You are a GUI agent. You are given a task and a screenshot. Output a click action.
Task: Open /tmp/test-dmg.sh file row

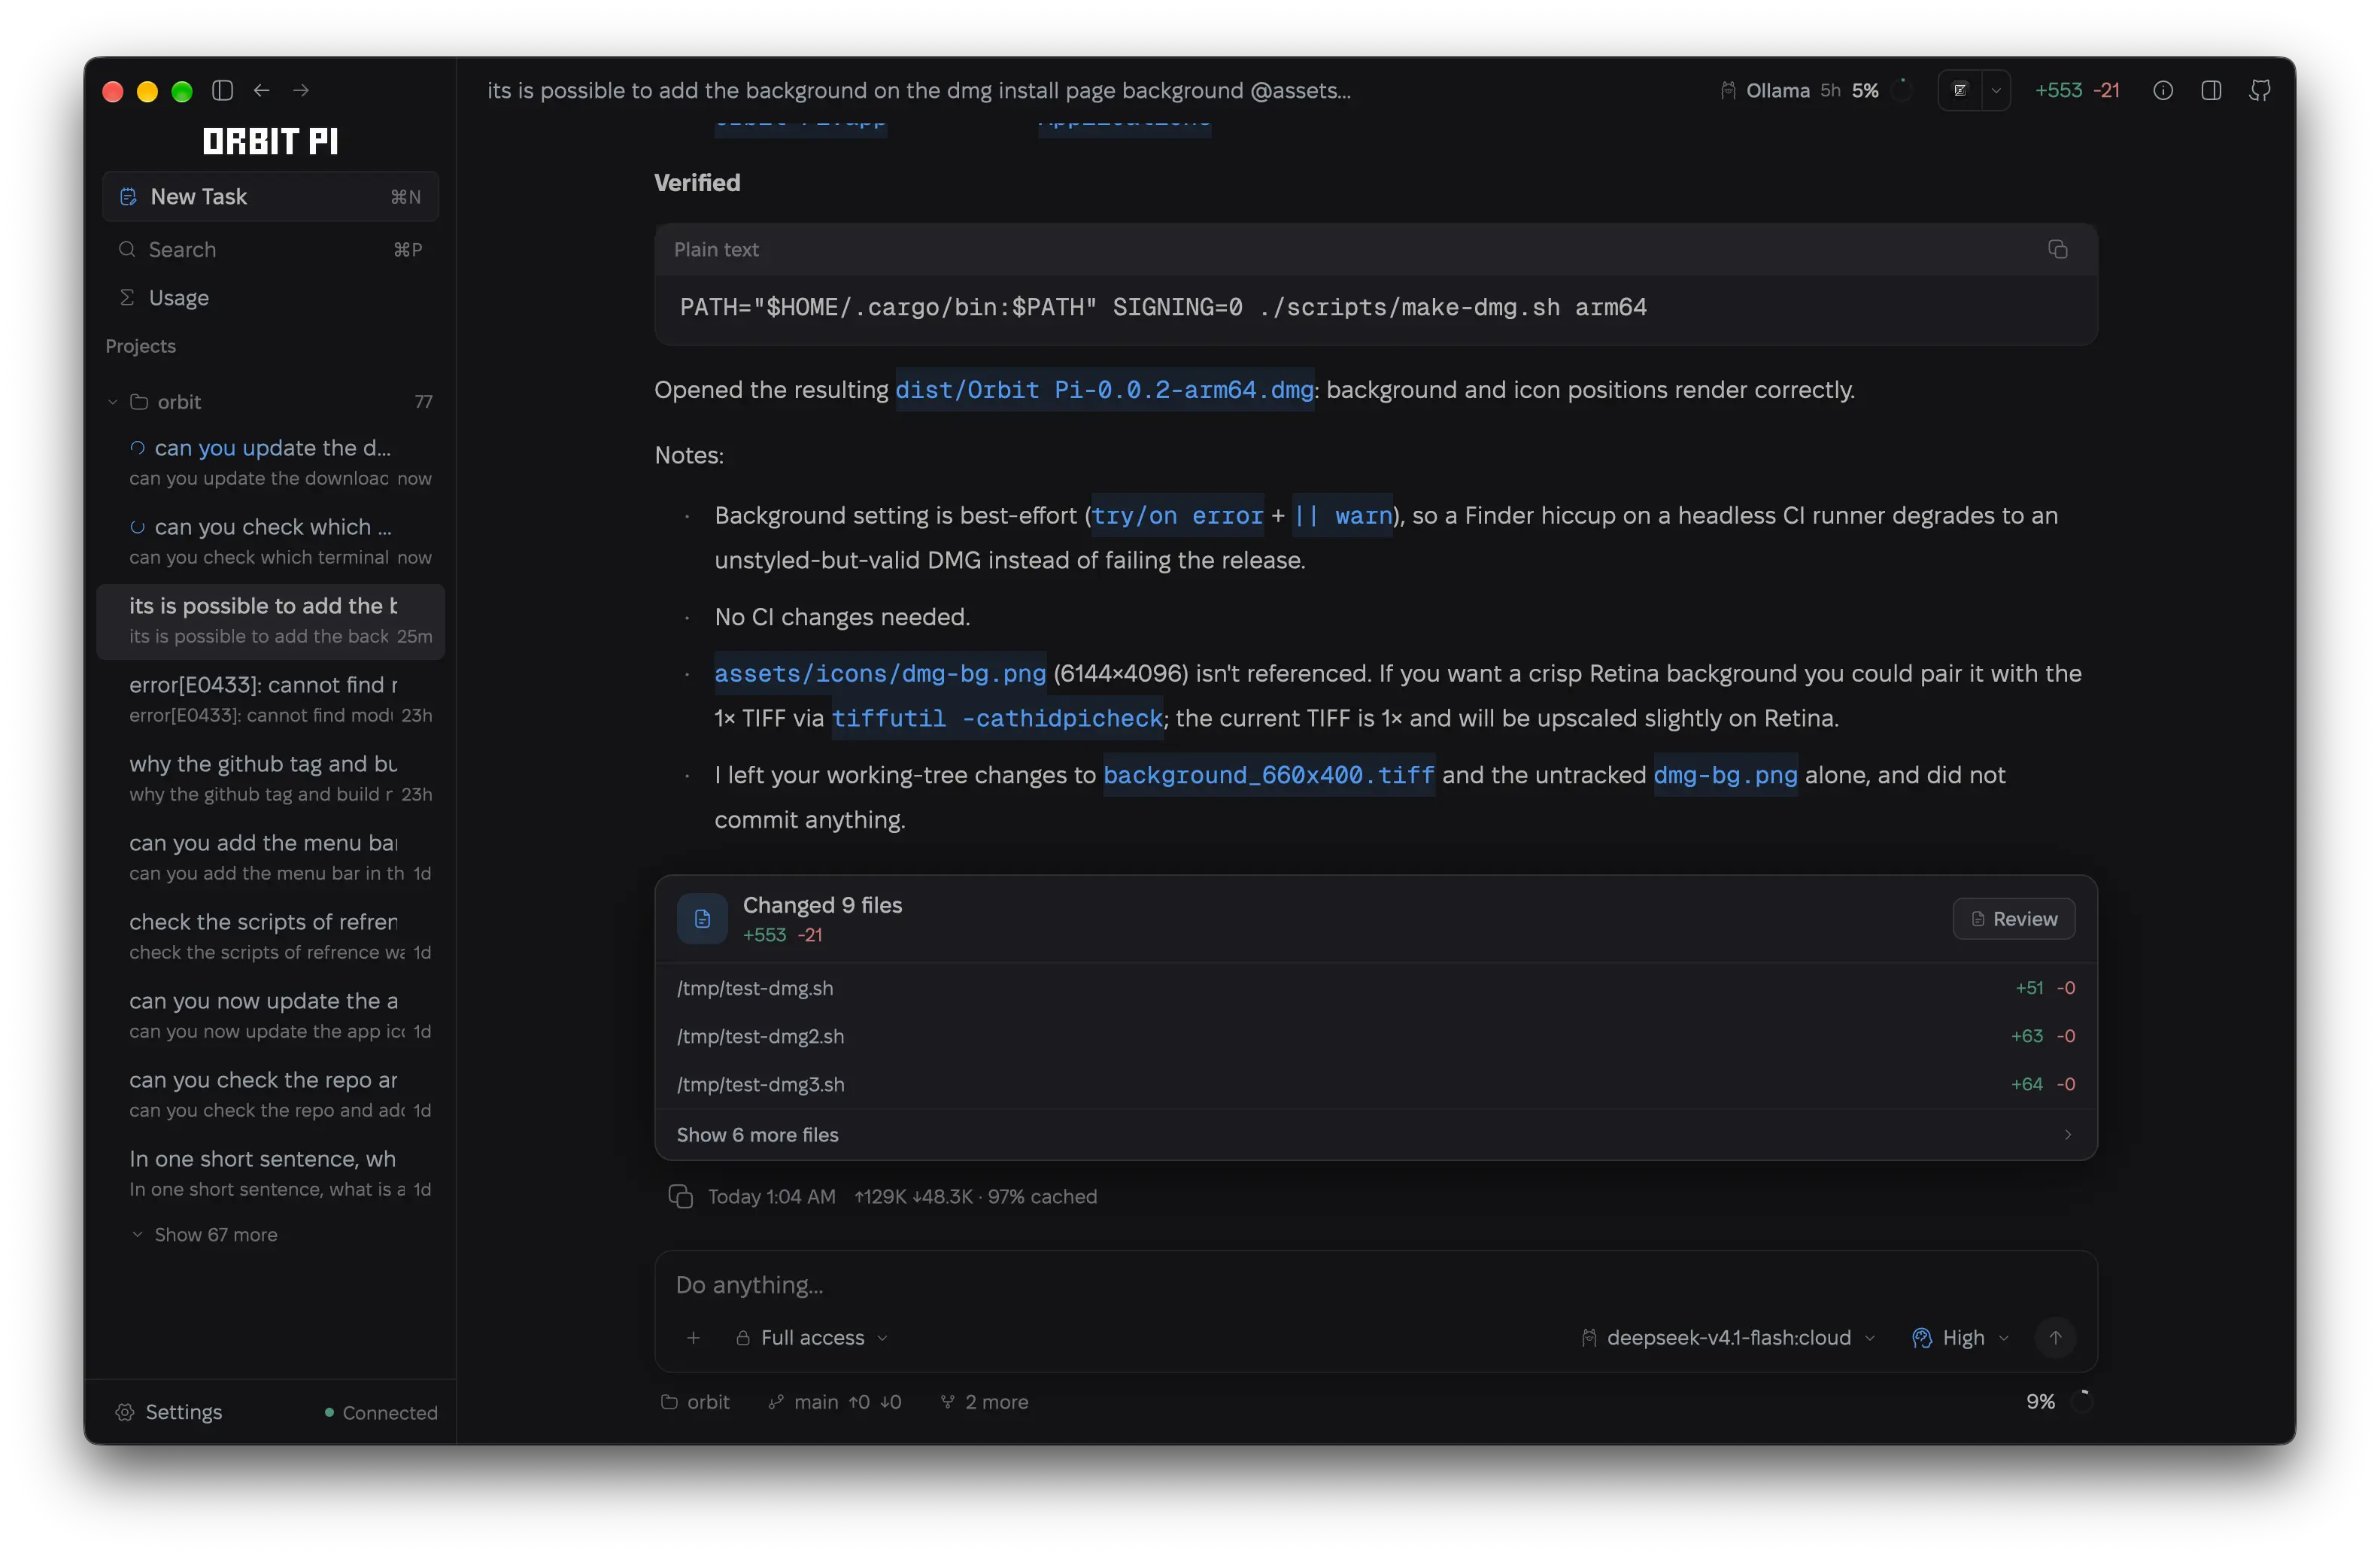pos(1375,989)
